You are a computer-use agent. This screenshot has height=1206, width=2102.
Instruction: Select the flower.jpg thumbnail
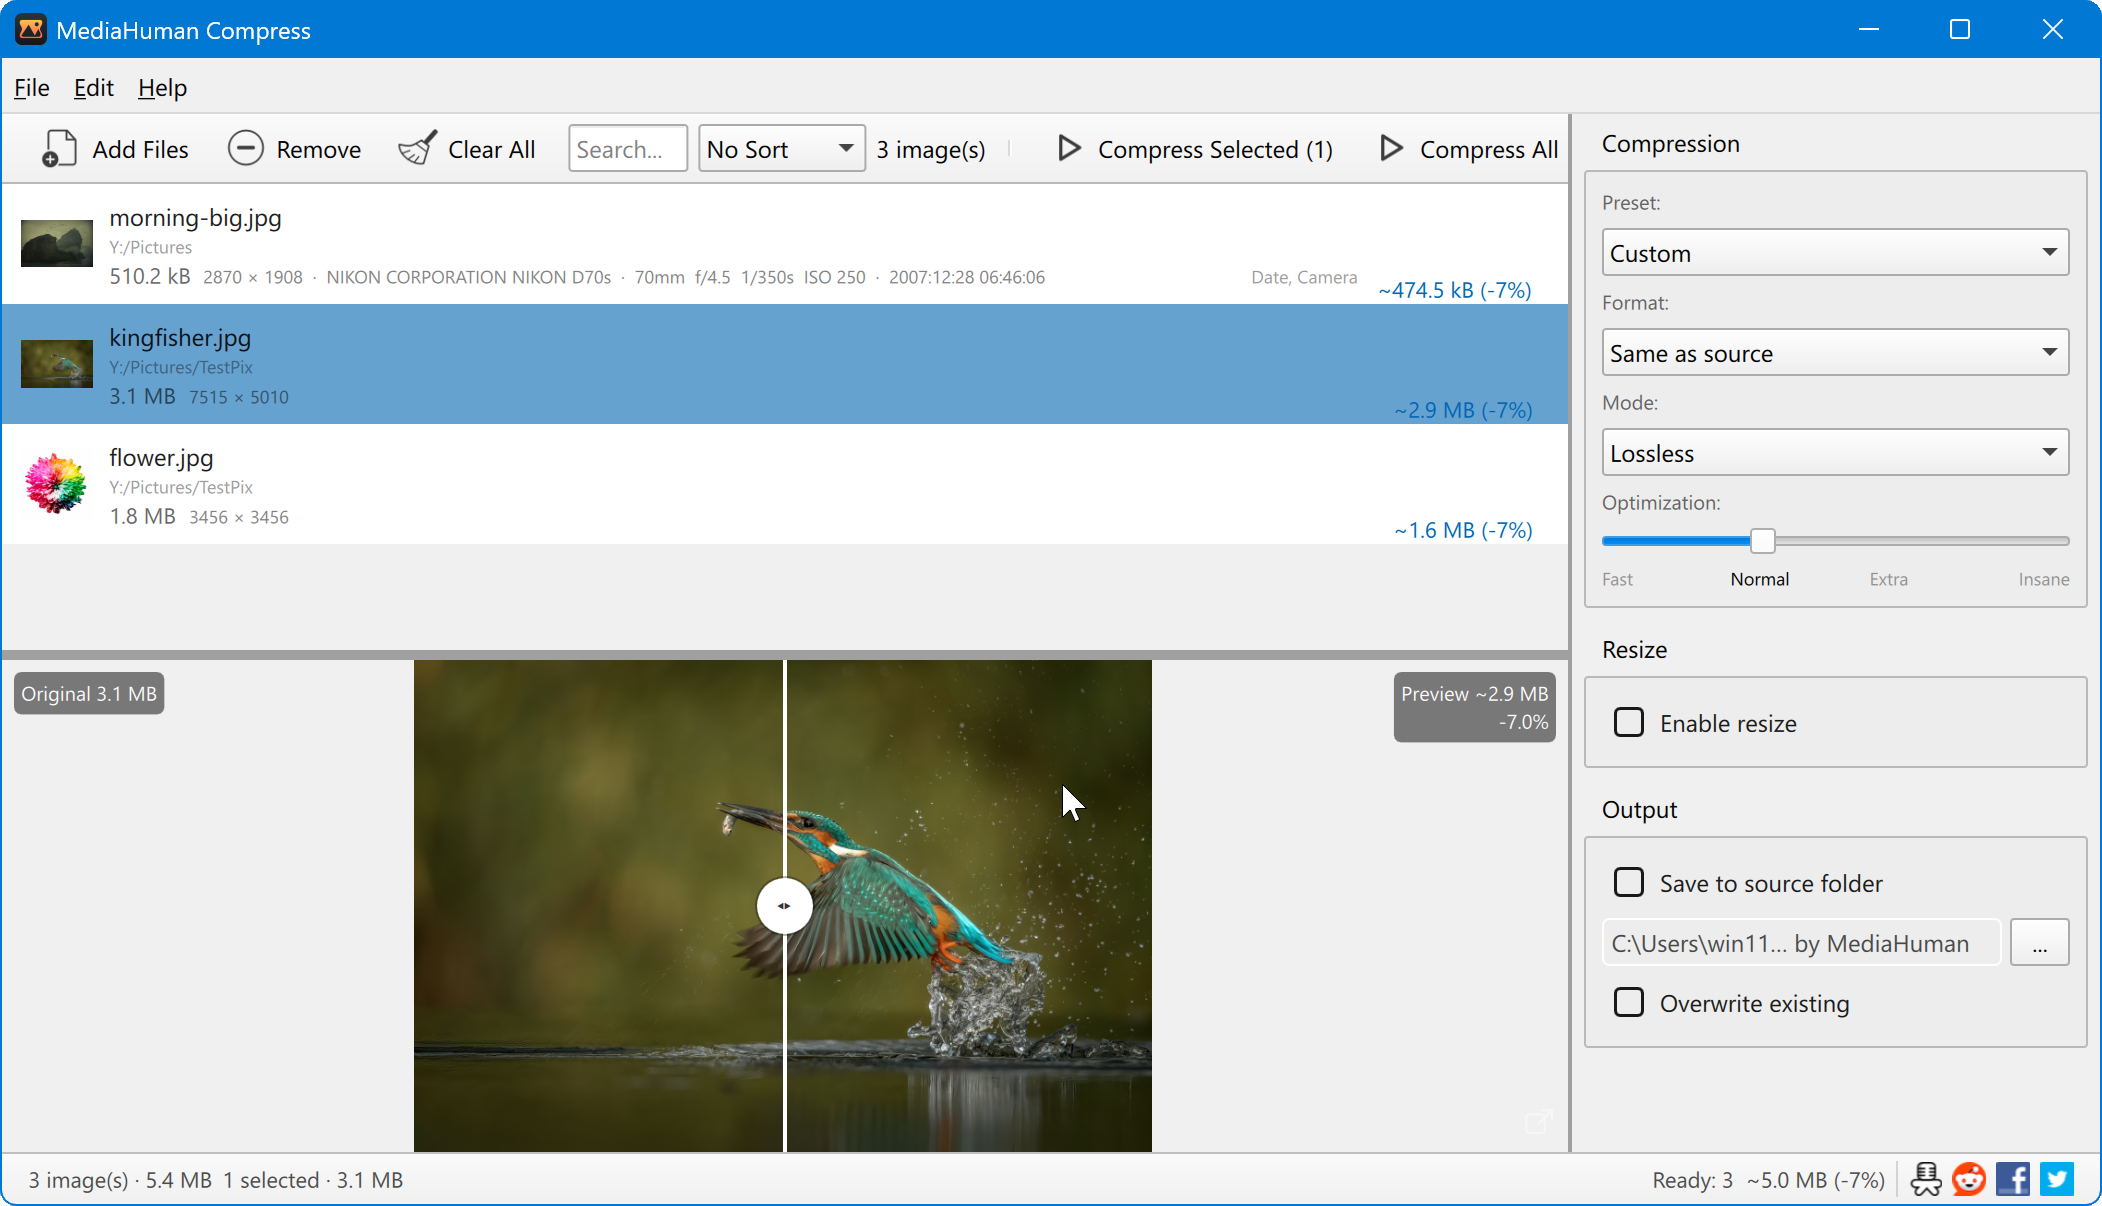tap(56, 483)
